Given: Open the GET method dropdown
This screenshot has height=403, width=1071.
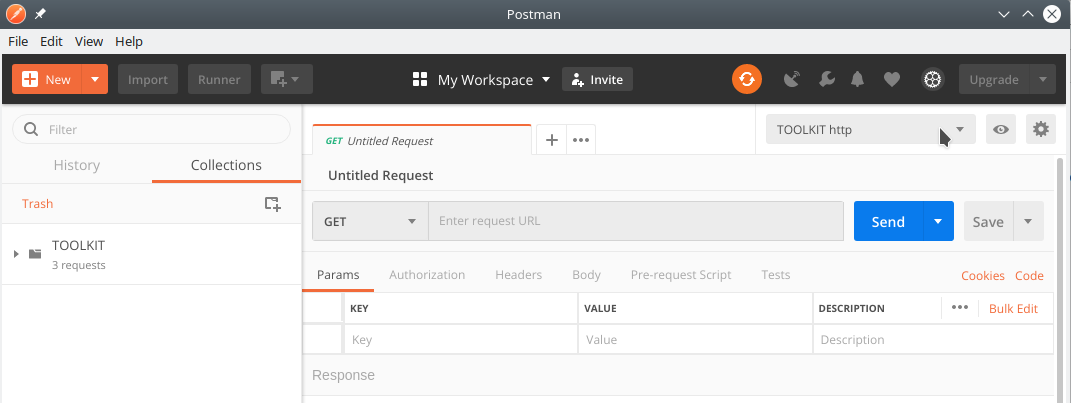Looking at the screenshot, I should pyautogui.click(x=370, y=221).
